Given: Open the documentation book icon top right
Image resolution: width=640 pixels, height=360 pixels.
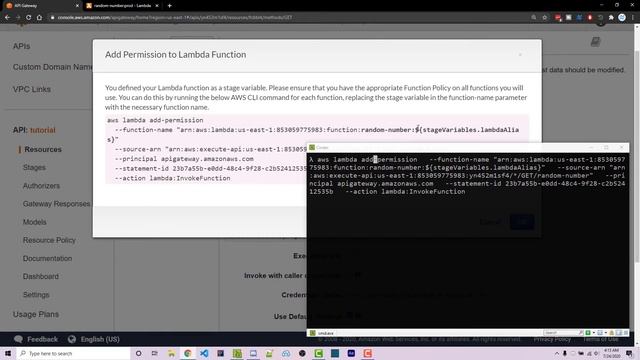Looking at the screenshot, I should (596, 42).
